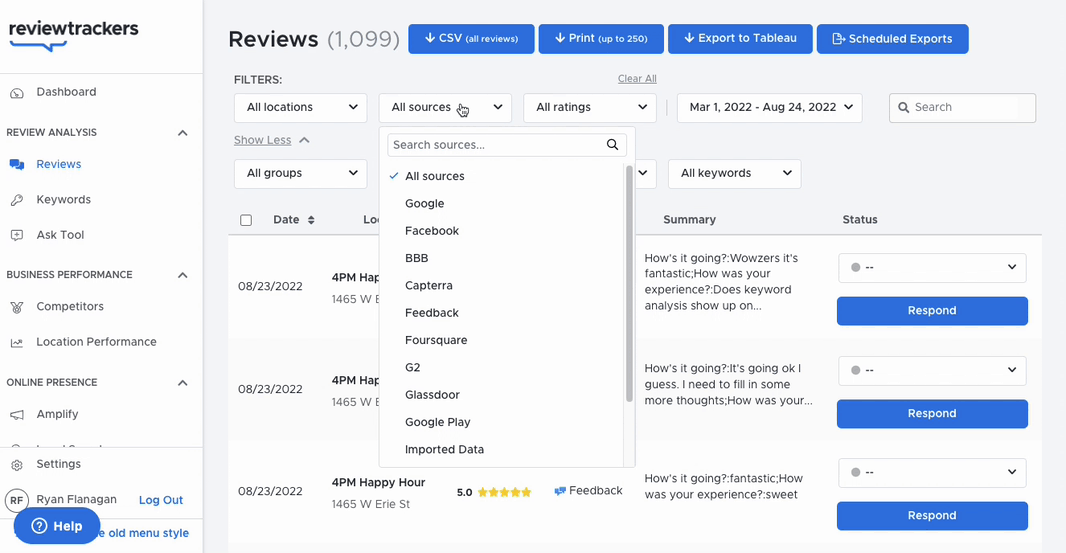
Task: Collapse the Review Analysis section
Action: [182, 133]
